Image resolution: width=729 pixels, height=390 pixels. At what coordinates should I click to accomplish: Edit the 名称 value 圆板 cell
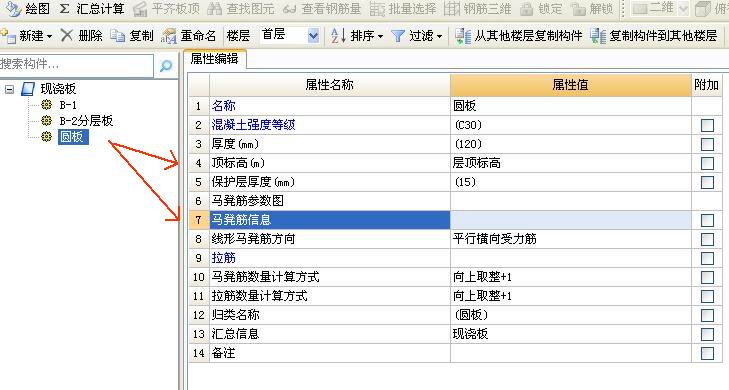570,106
